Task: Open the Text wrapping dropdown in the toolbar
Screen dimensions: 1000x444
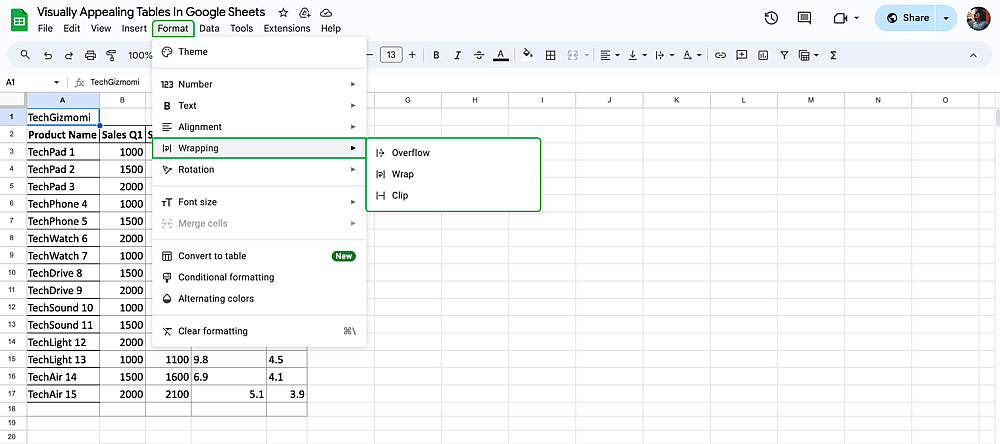Action: coord(665,56)
